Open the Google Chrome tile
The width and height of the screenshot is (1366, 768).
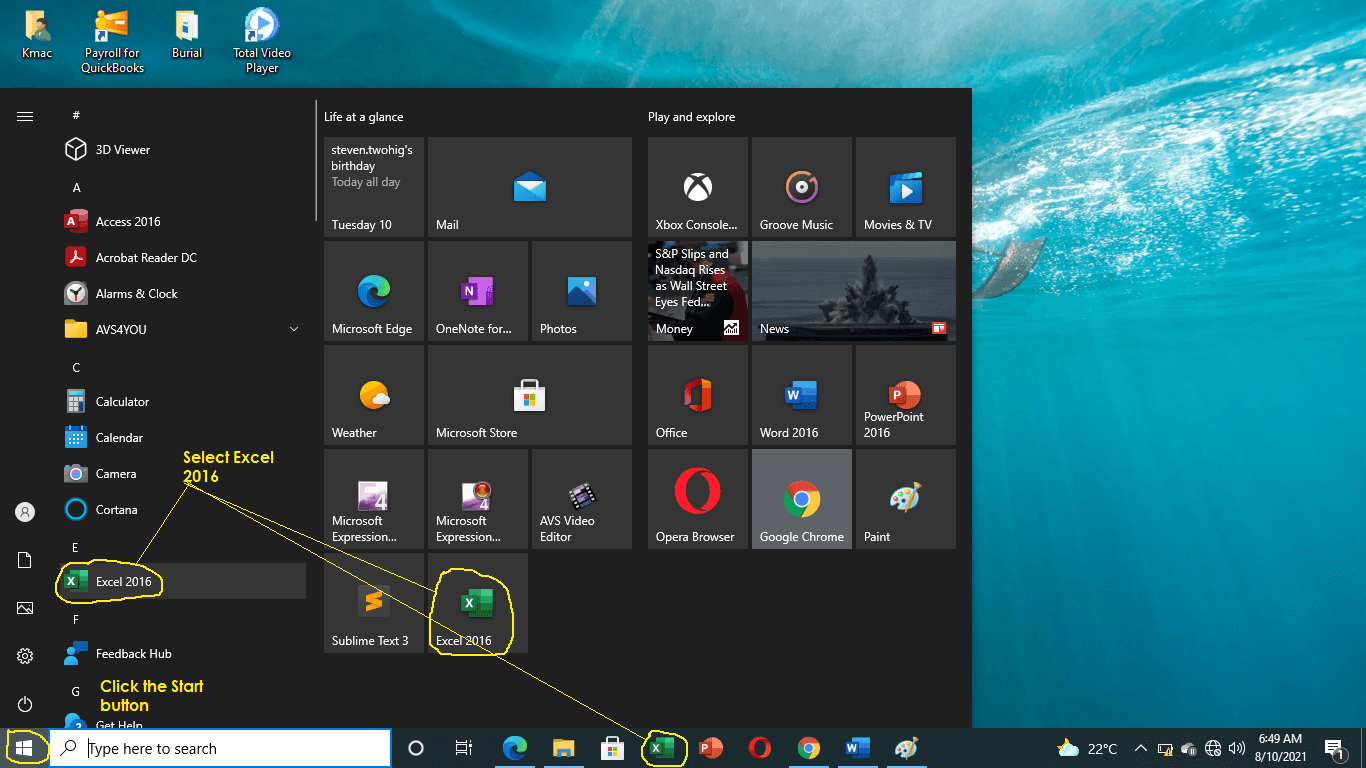click(801, 499)
